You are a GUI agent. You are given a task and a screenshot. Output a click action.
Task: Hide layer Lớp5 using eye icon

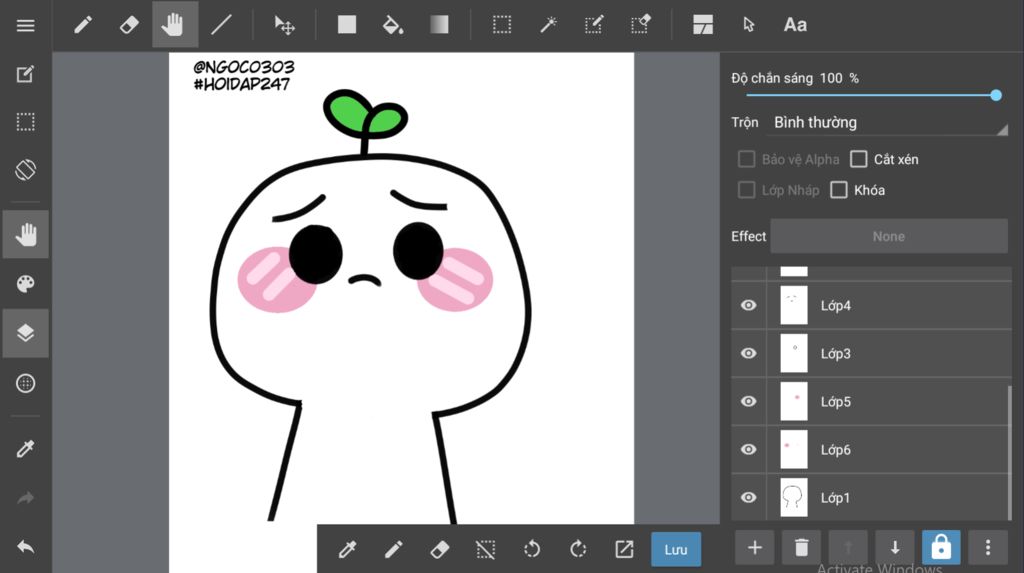[748, 401]
